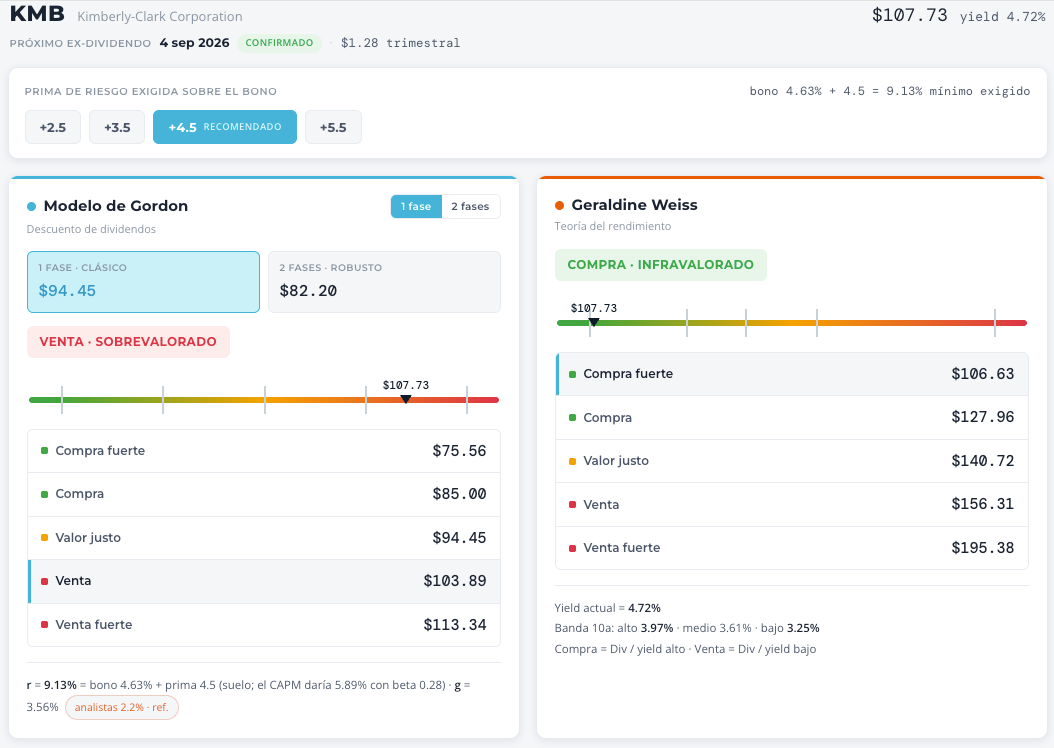Screen dimensions: 1054x748
Task: Select Weiss Compra fuerte row $106.63
Action: 792,374
